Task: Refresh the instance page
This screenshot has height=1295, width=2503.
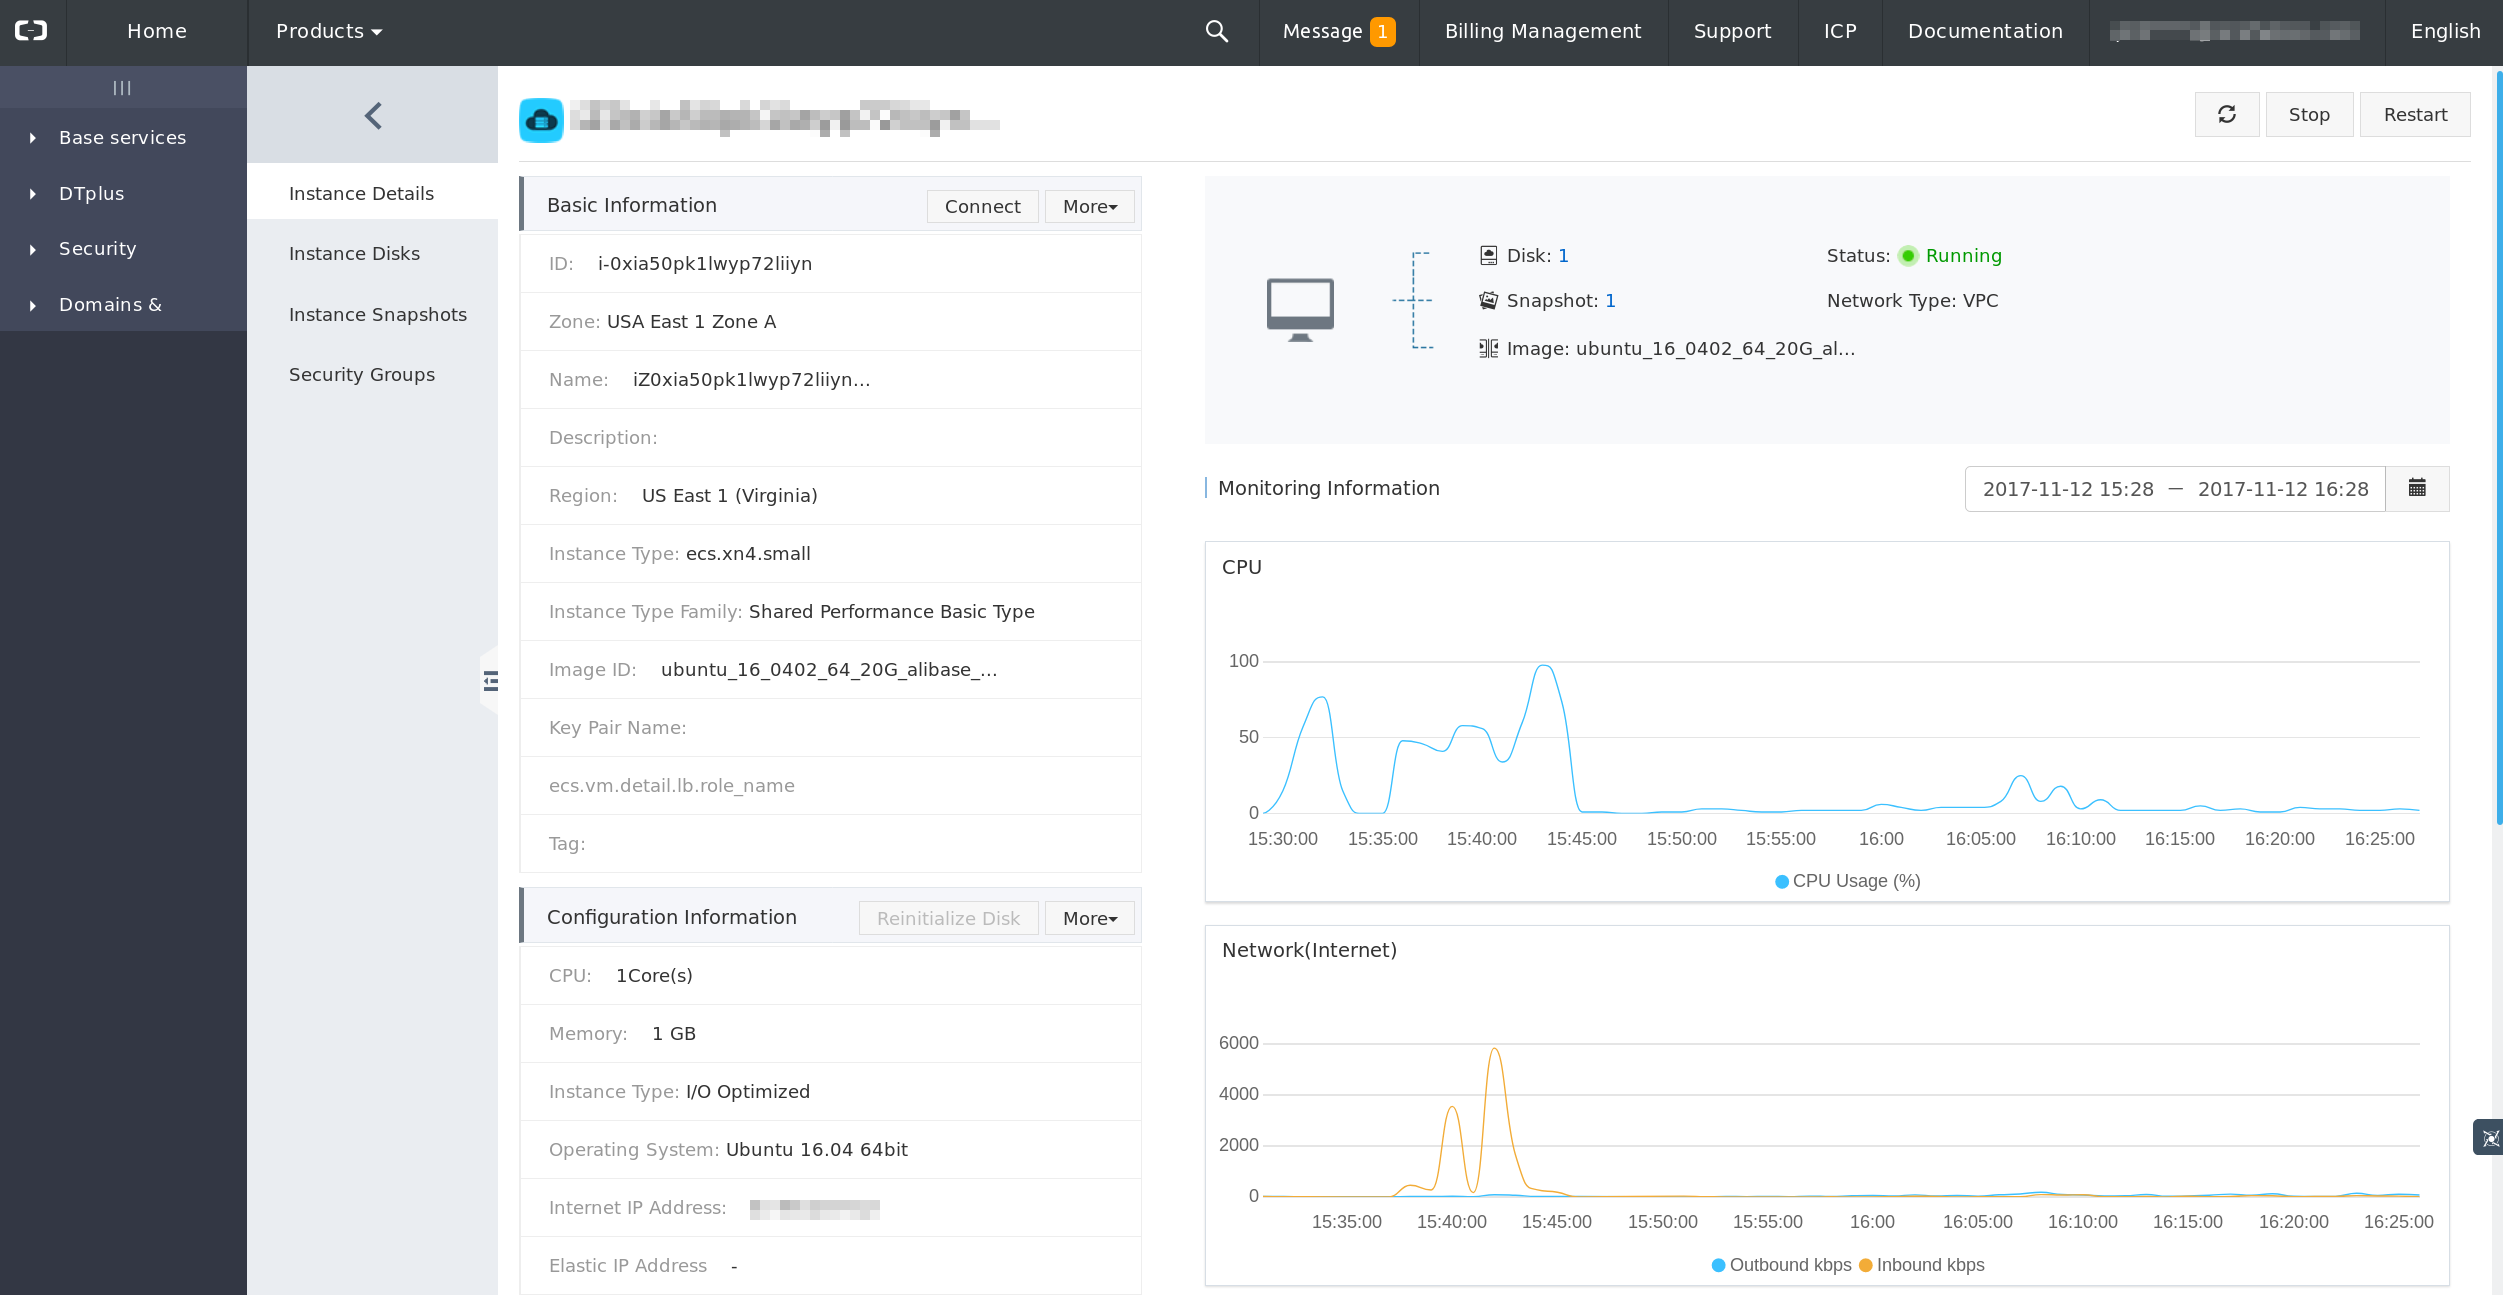Action: (2226, 114)
